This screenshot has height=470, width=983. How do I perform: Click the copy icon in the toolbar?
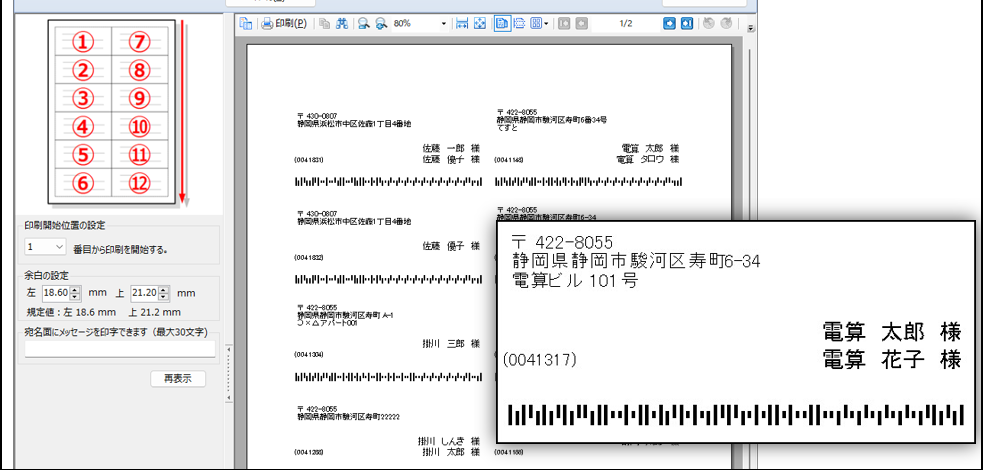point(325,23)
